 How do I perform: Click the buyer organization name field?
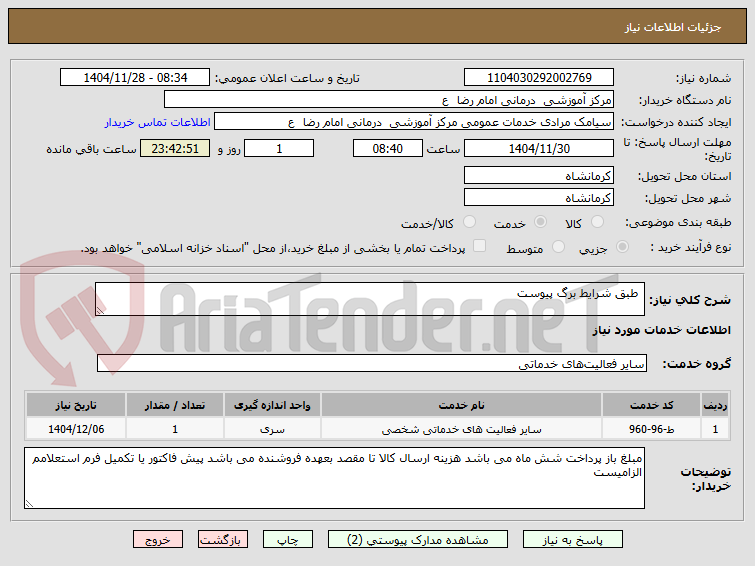389,100
